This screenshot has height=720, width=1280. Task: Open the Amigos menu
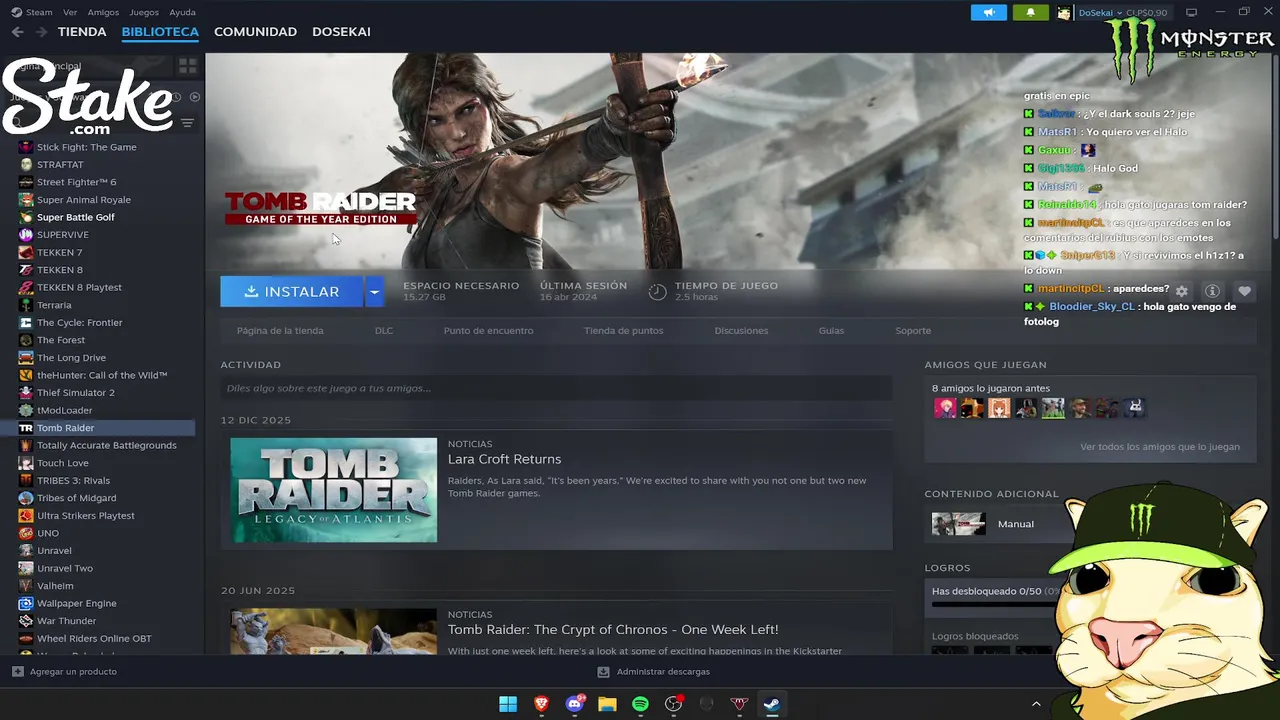[103, 12]
